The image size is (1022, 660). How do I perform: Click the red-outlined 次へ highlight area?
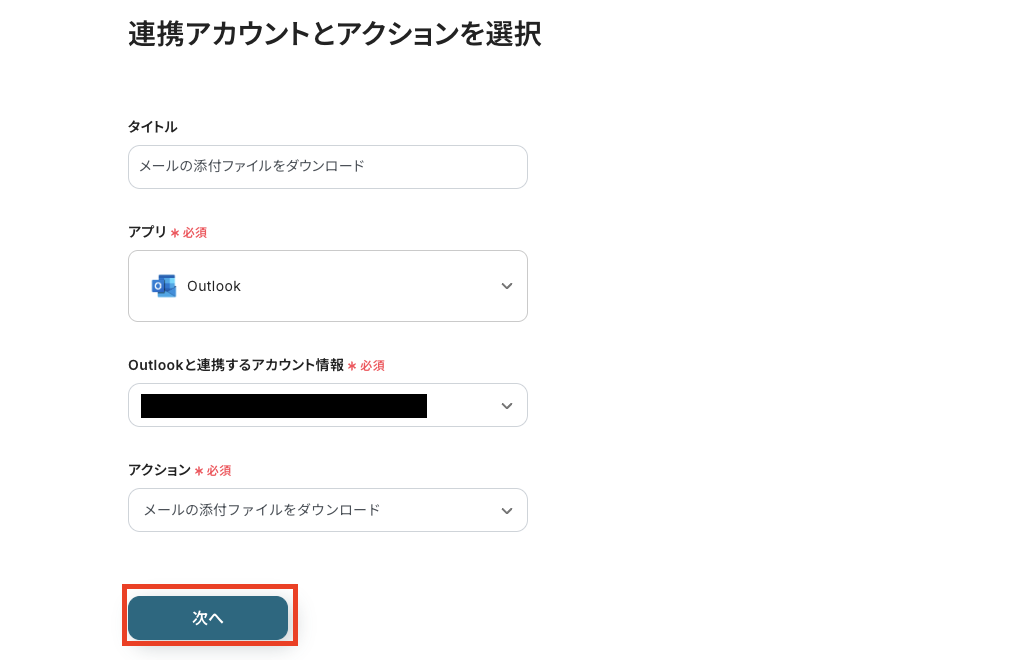208,617
